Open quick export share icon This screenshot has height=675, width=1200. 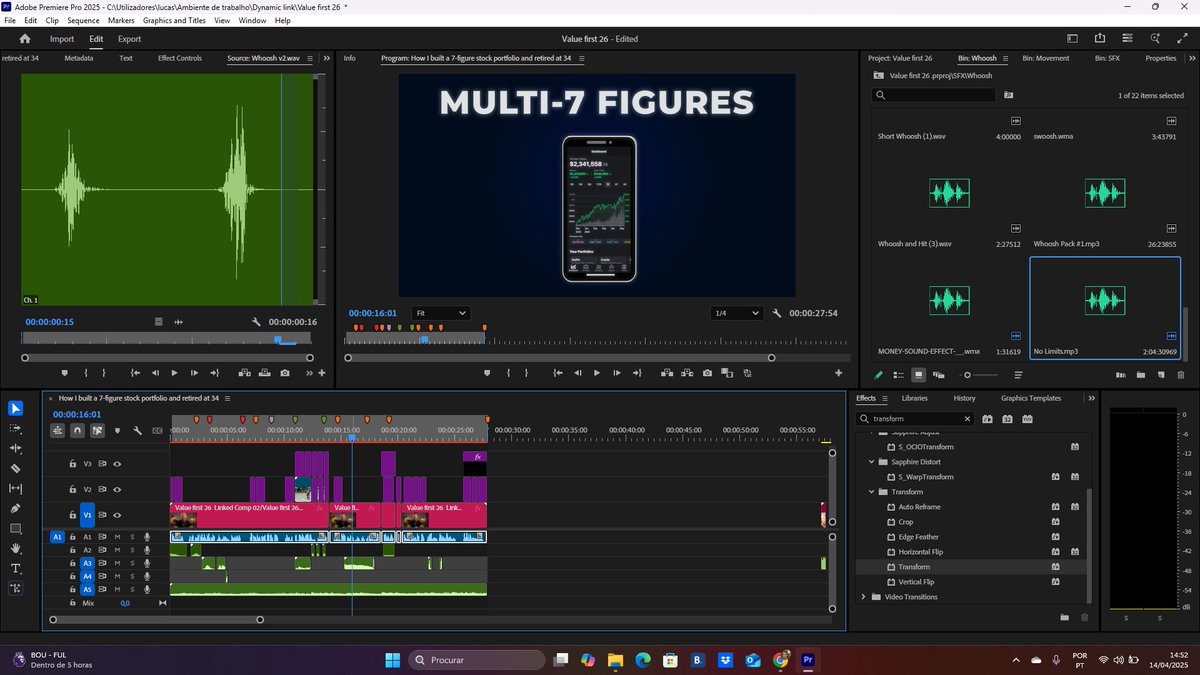(1100, 39)
